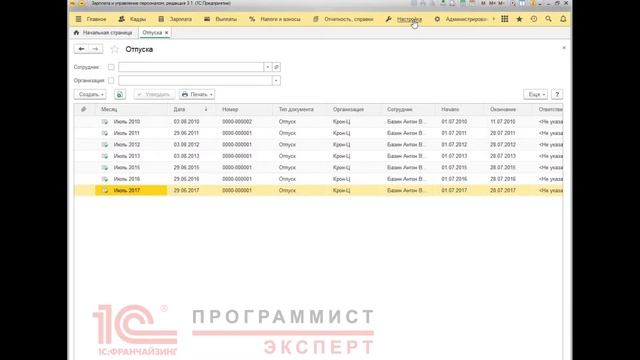Sort by the Организация column header
The height and width of the screenshot is (360, 640).
click(353, 109)
